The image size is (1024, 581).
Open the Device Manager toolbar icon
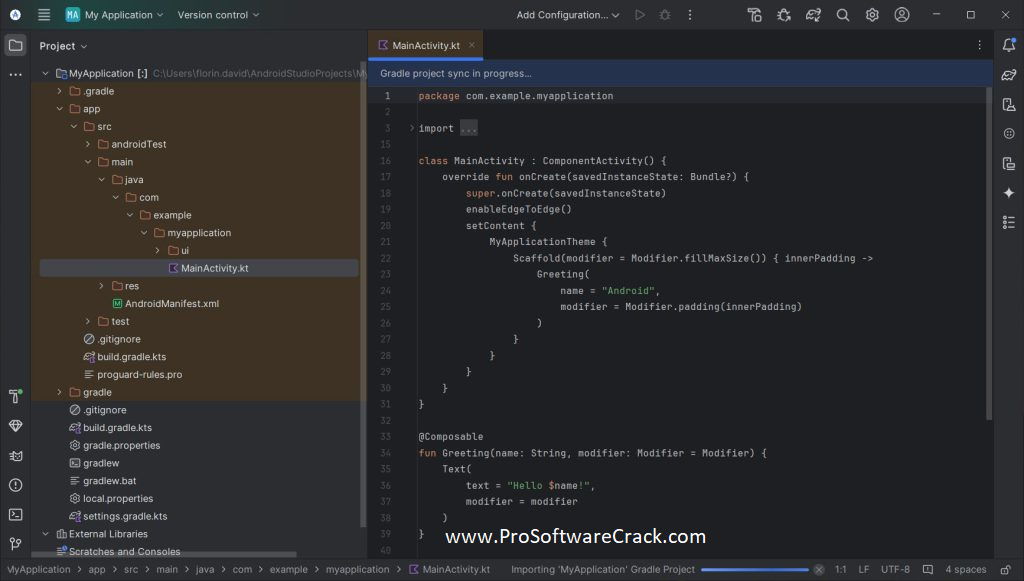(754, 14)
